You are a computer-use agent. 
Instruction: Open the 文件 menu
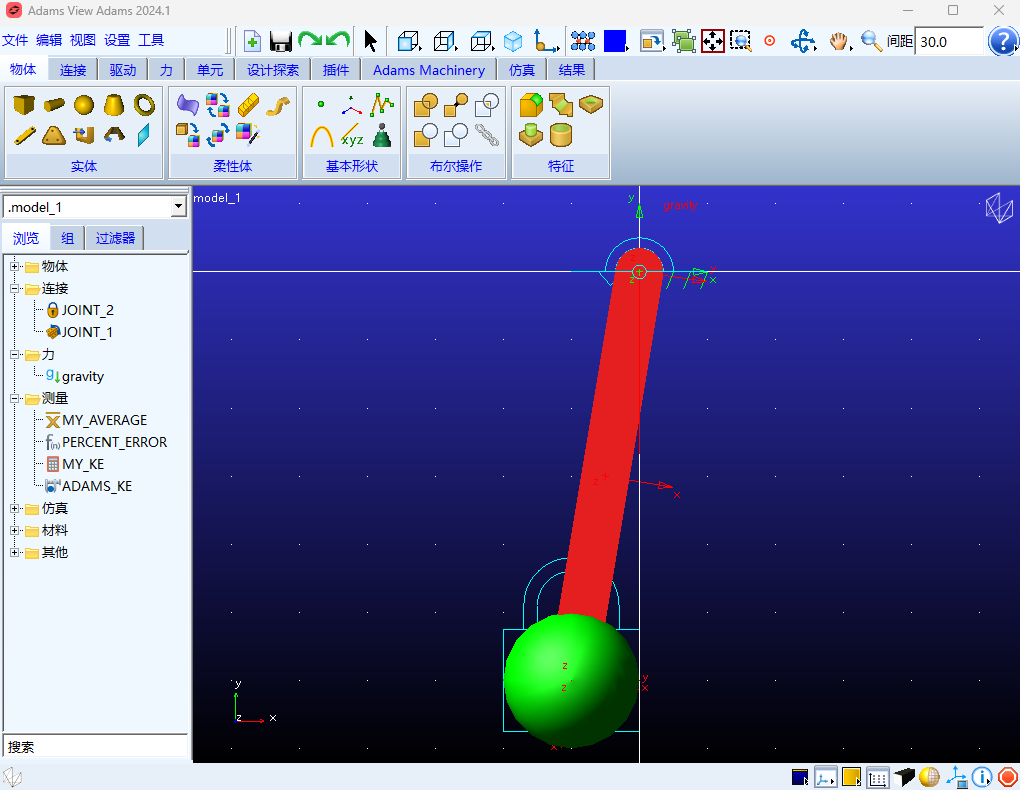(x=15, y=40)
